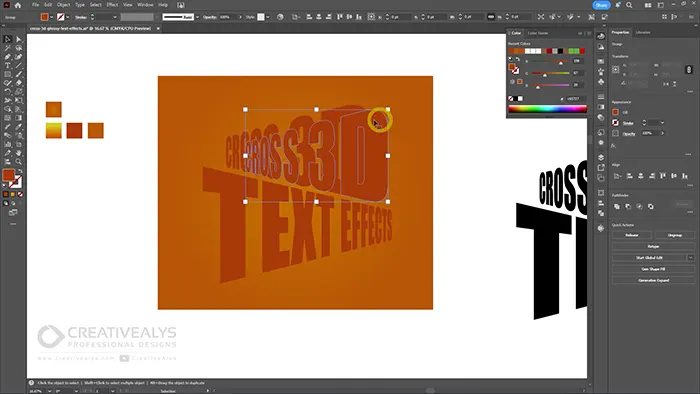The image size is (700, 394).
Task: Open the Color panel flyout menu icon
Action: [589, 33]
